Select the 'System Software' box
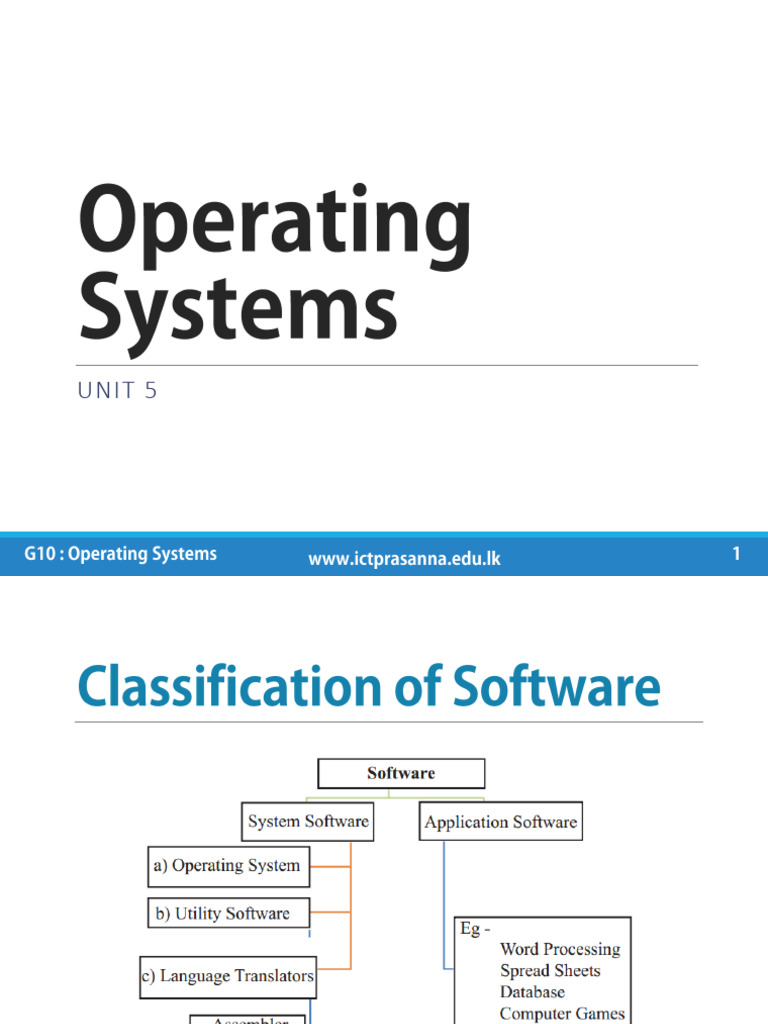Screen dimensions: 768x1024 [308, 822]
